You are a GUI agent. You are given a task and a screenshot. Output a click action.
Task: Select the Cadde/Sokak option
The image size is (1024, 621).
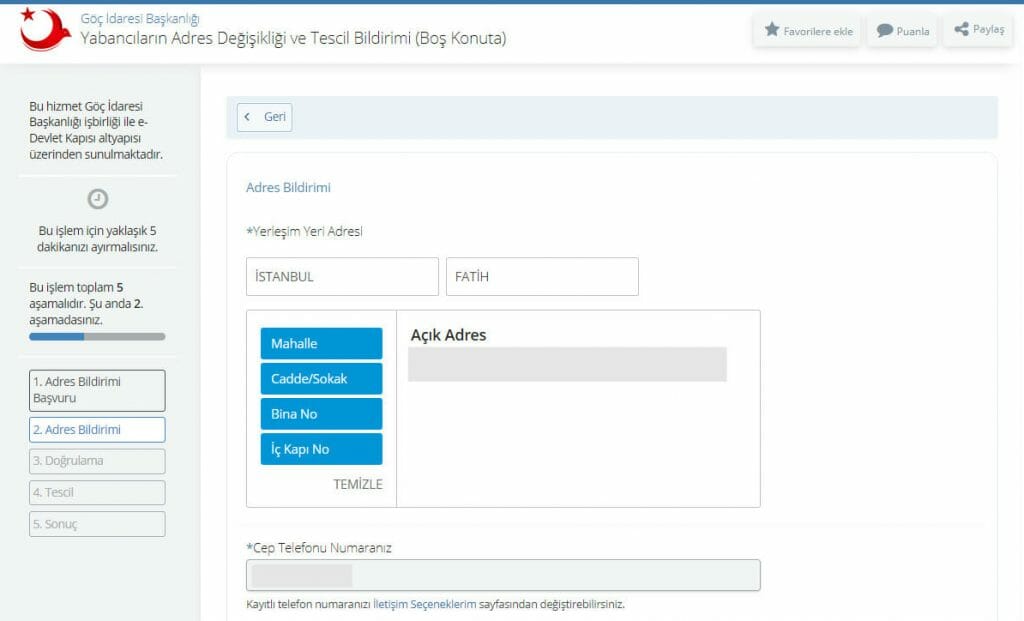(x=321, y=379)
